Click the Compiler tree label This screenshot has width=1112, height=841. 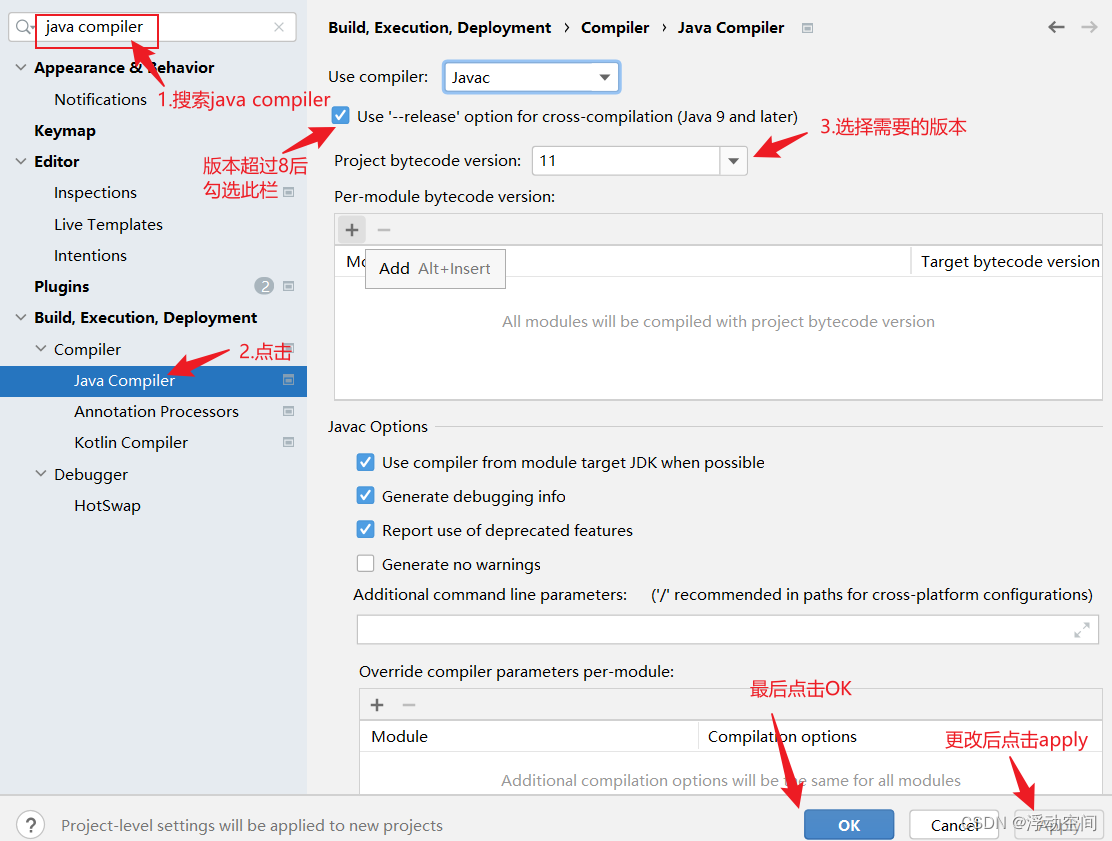click(x=87, y=350)
